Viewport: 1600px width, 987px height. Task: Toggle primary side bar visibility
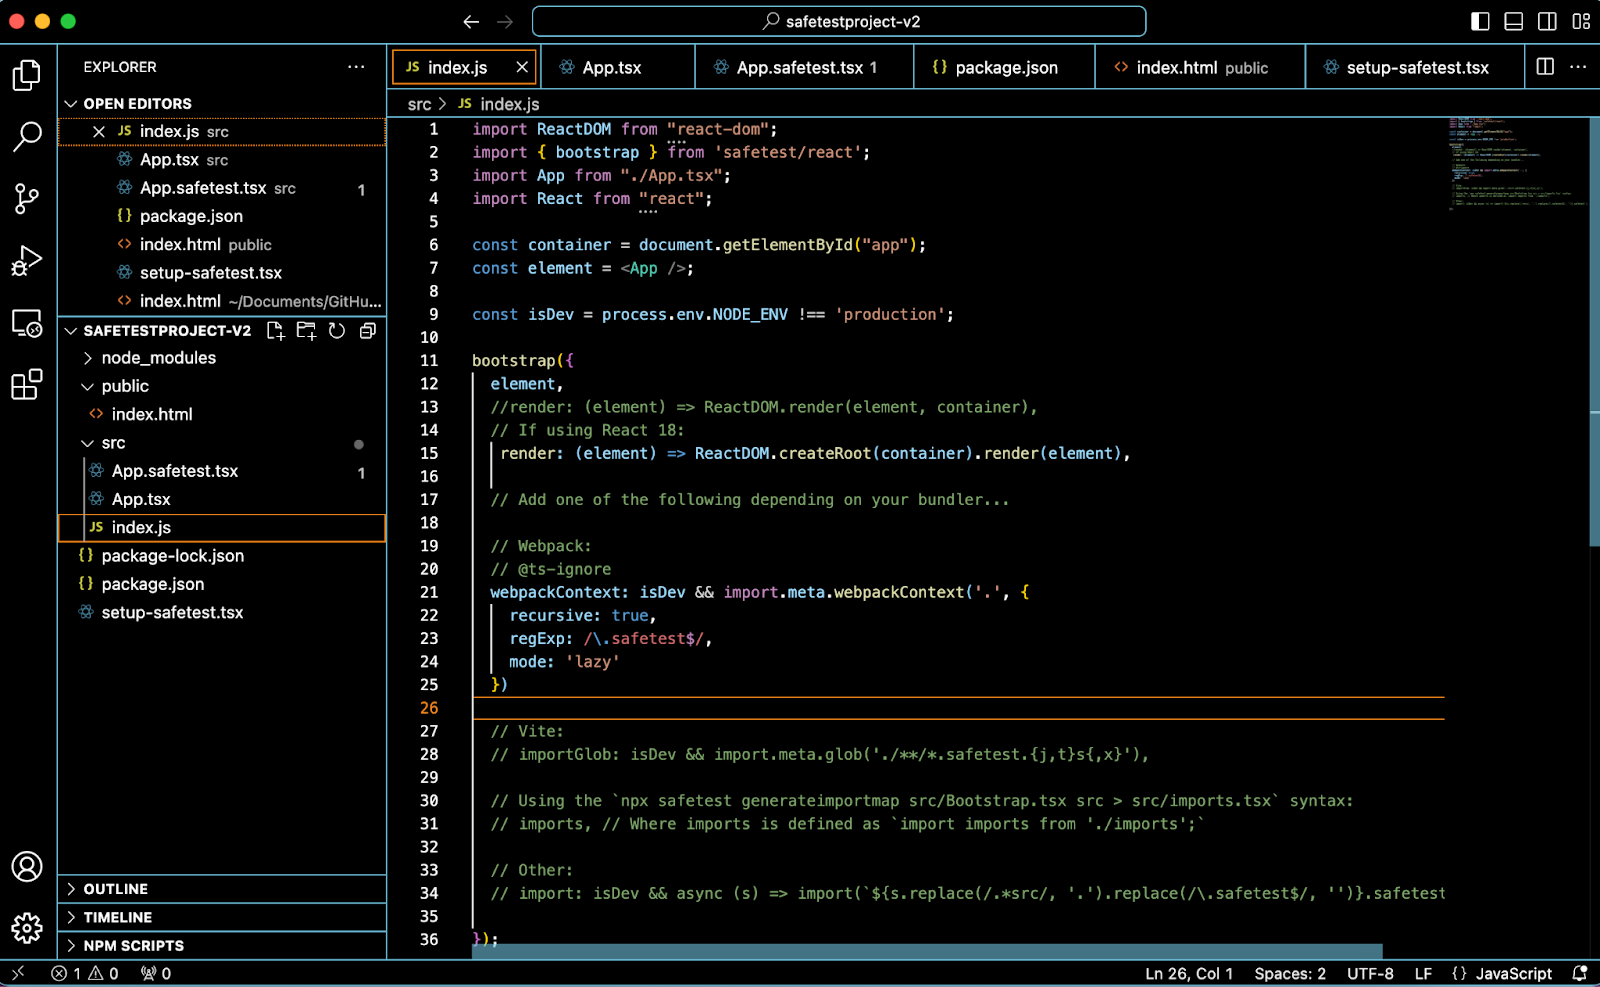(x=1480, y=21)
